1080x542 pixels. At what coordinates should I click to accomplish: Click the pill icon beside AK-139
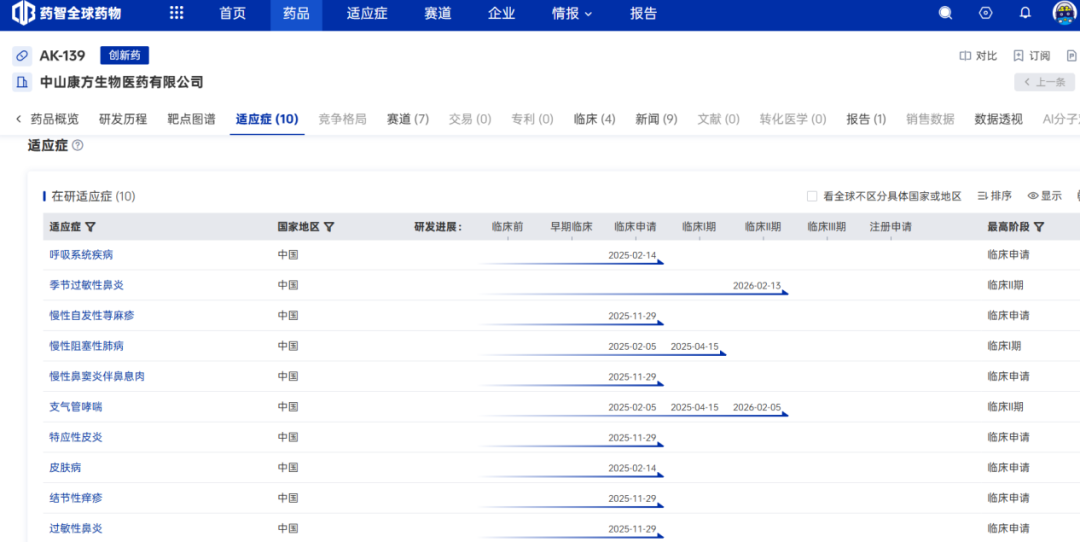pos(22,56)
